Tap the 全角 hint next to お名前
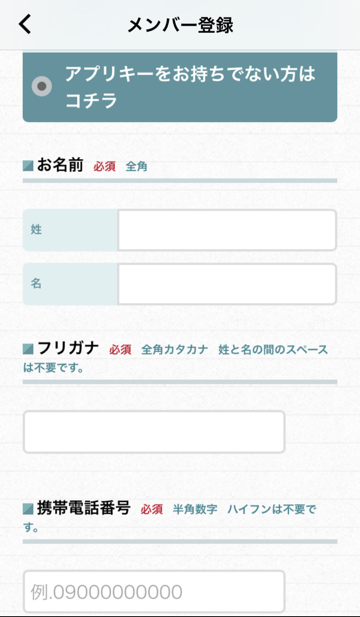Image resolution: width=360 pixels, height=617 pixels. tap(137, 167)
